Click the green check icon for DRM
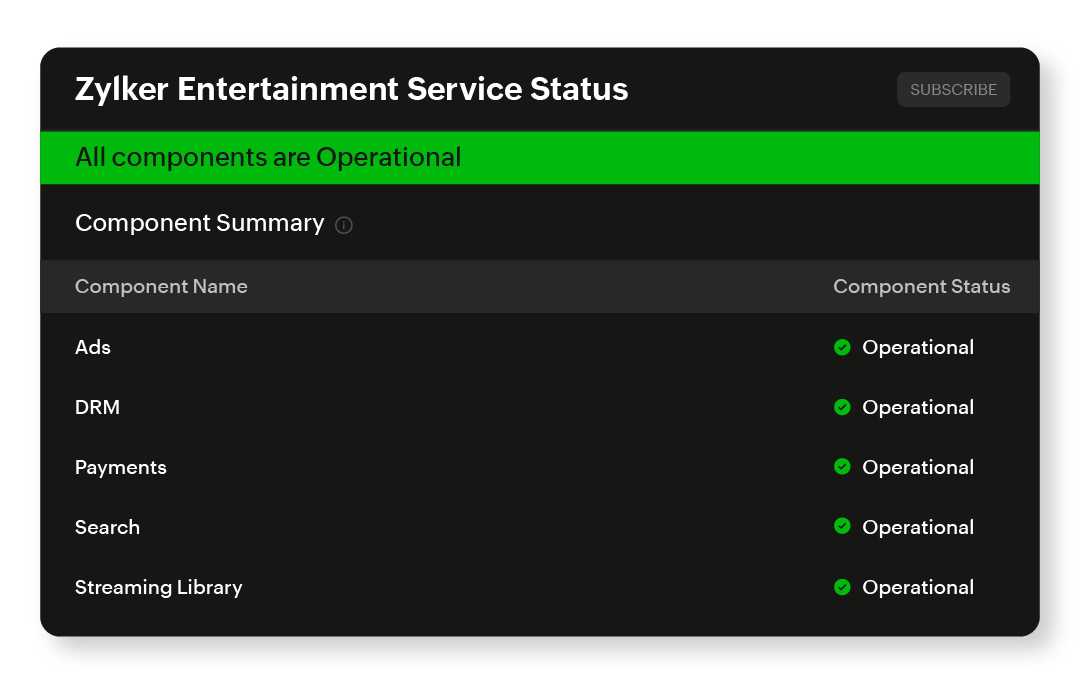 [842, 407]
